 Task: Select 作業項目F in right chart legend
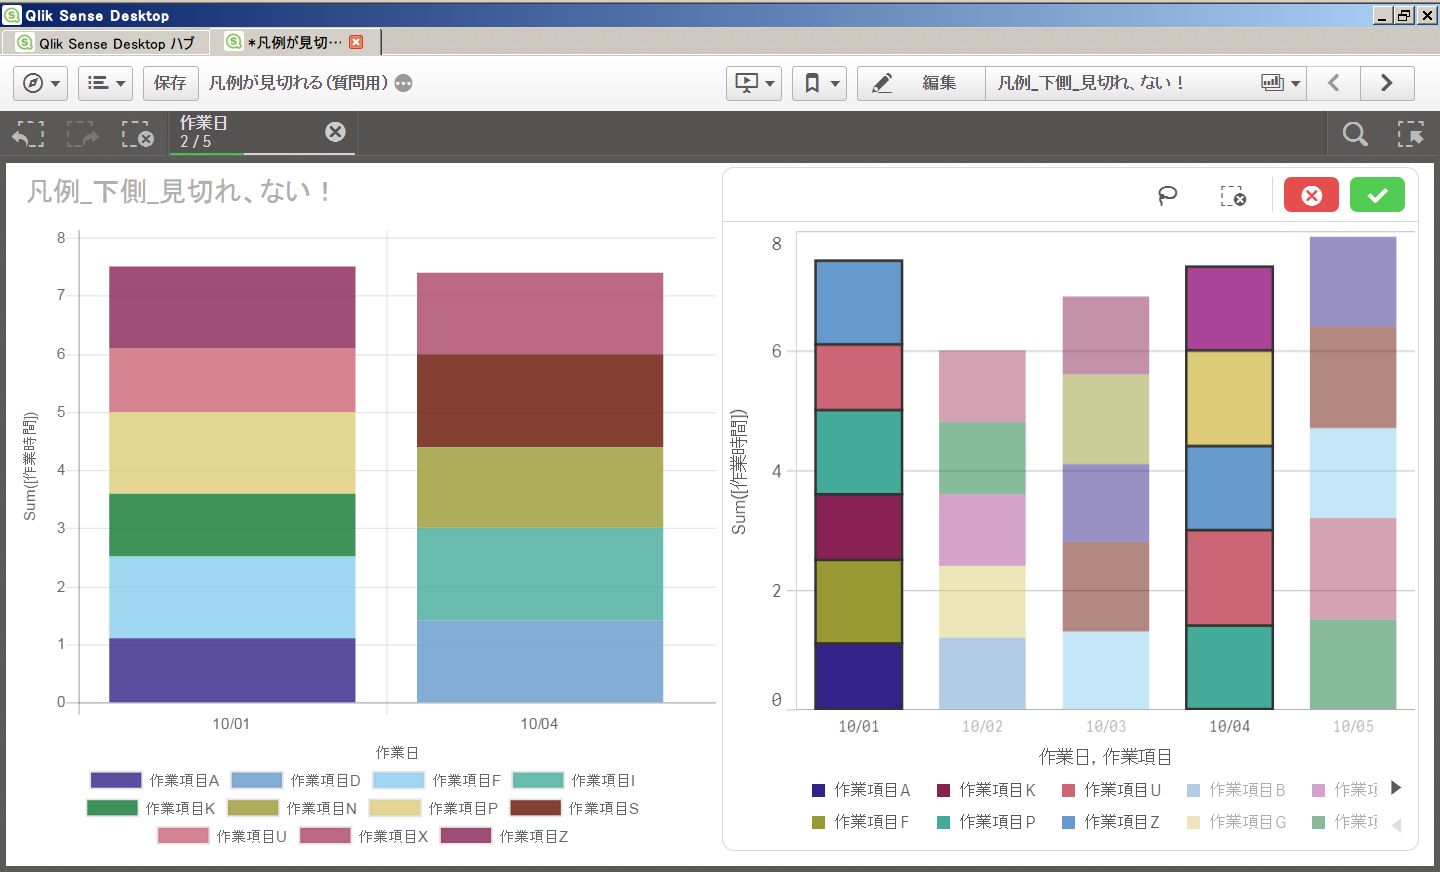pos(861,822)
